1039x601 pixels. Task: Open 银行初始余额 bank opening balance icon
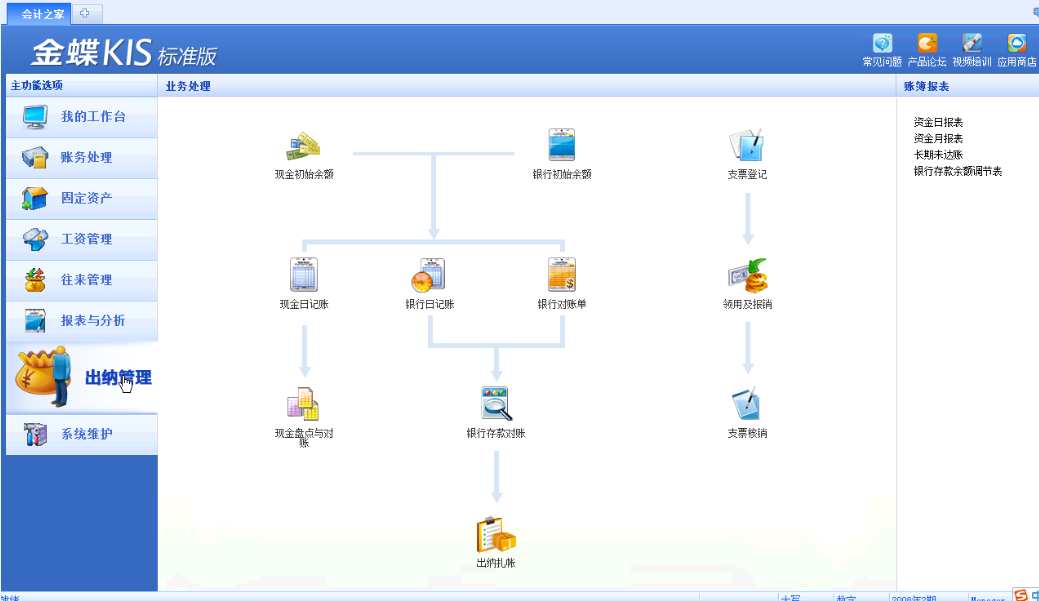point(561,145)
